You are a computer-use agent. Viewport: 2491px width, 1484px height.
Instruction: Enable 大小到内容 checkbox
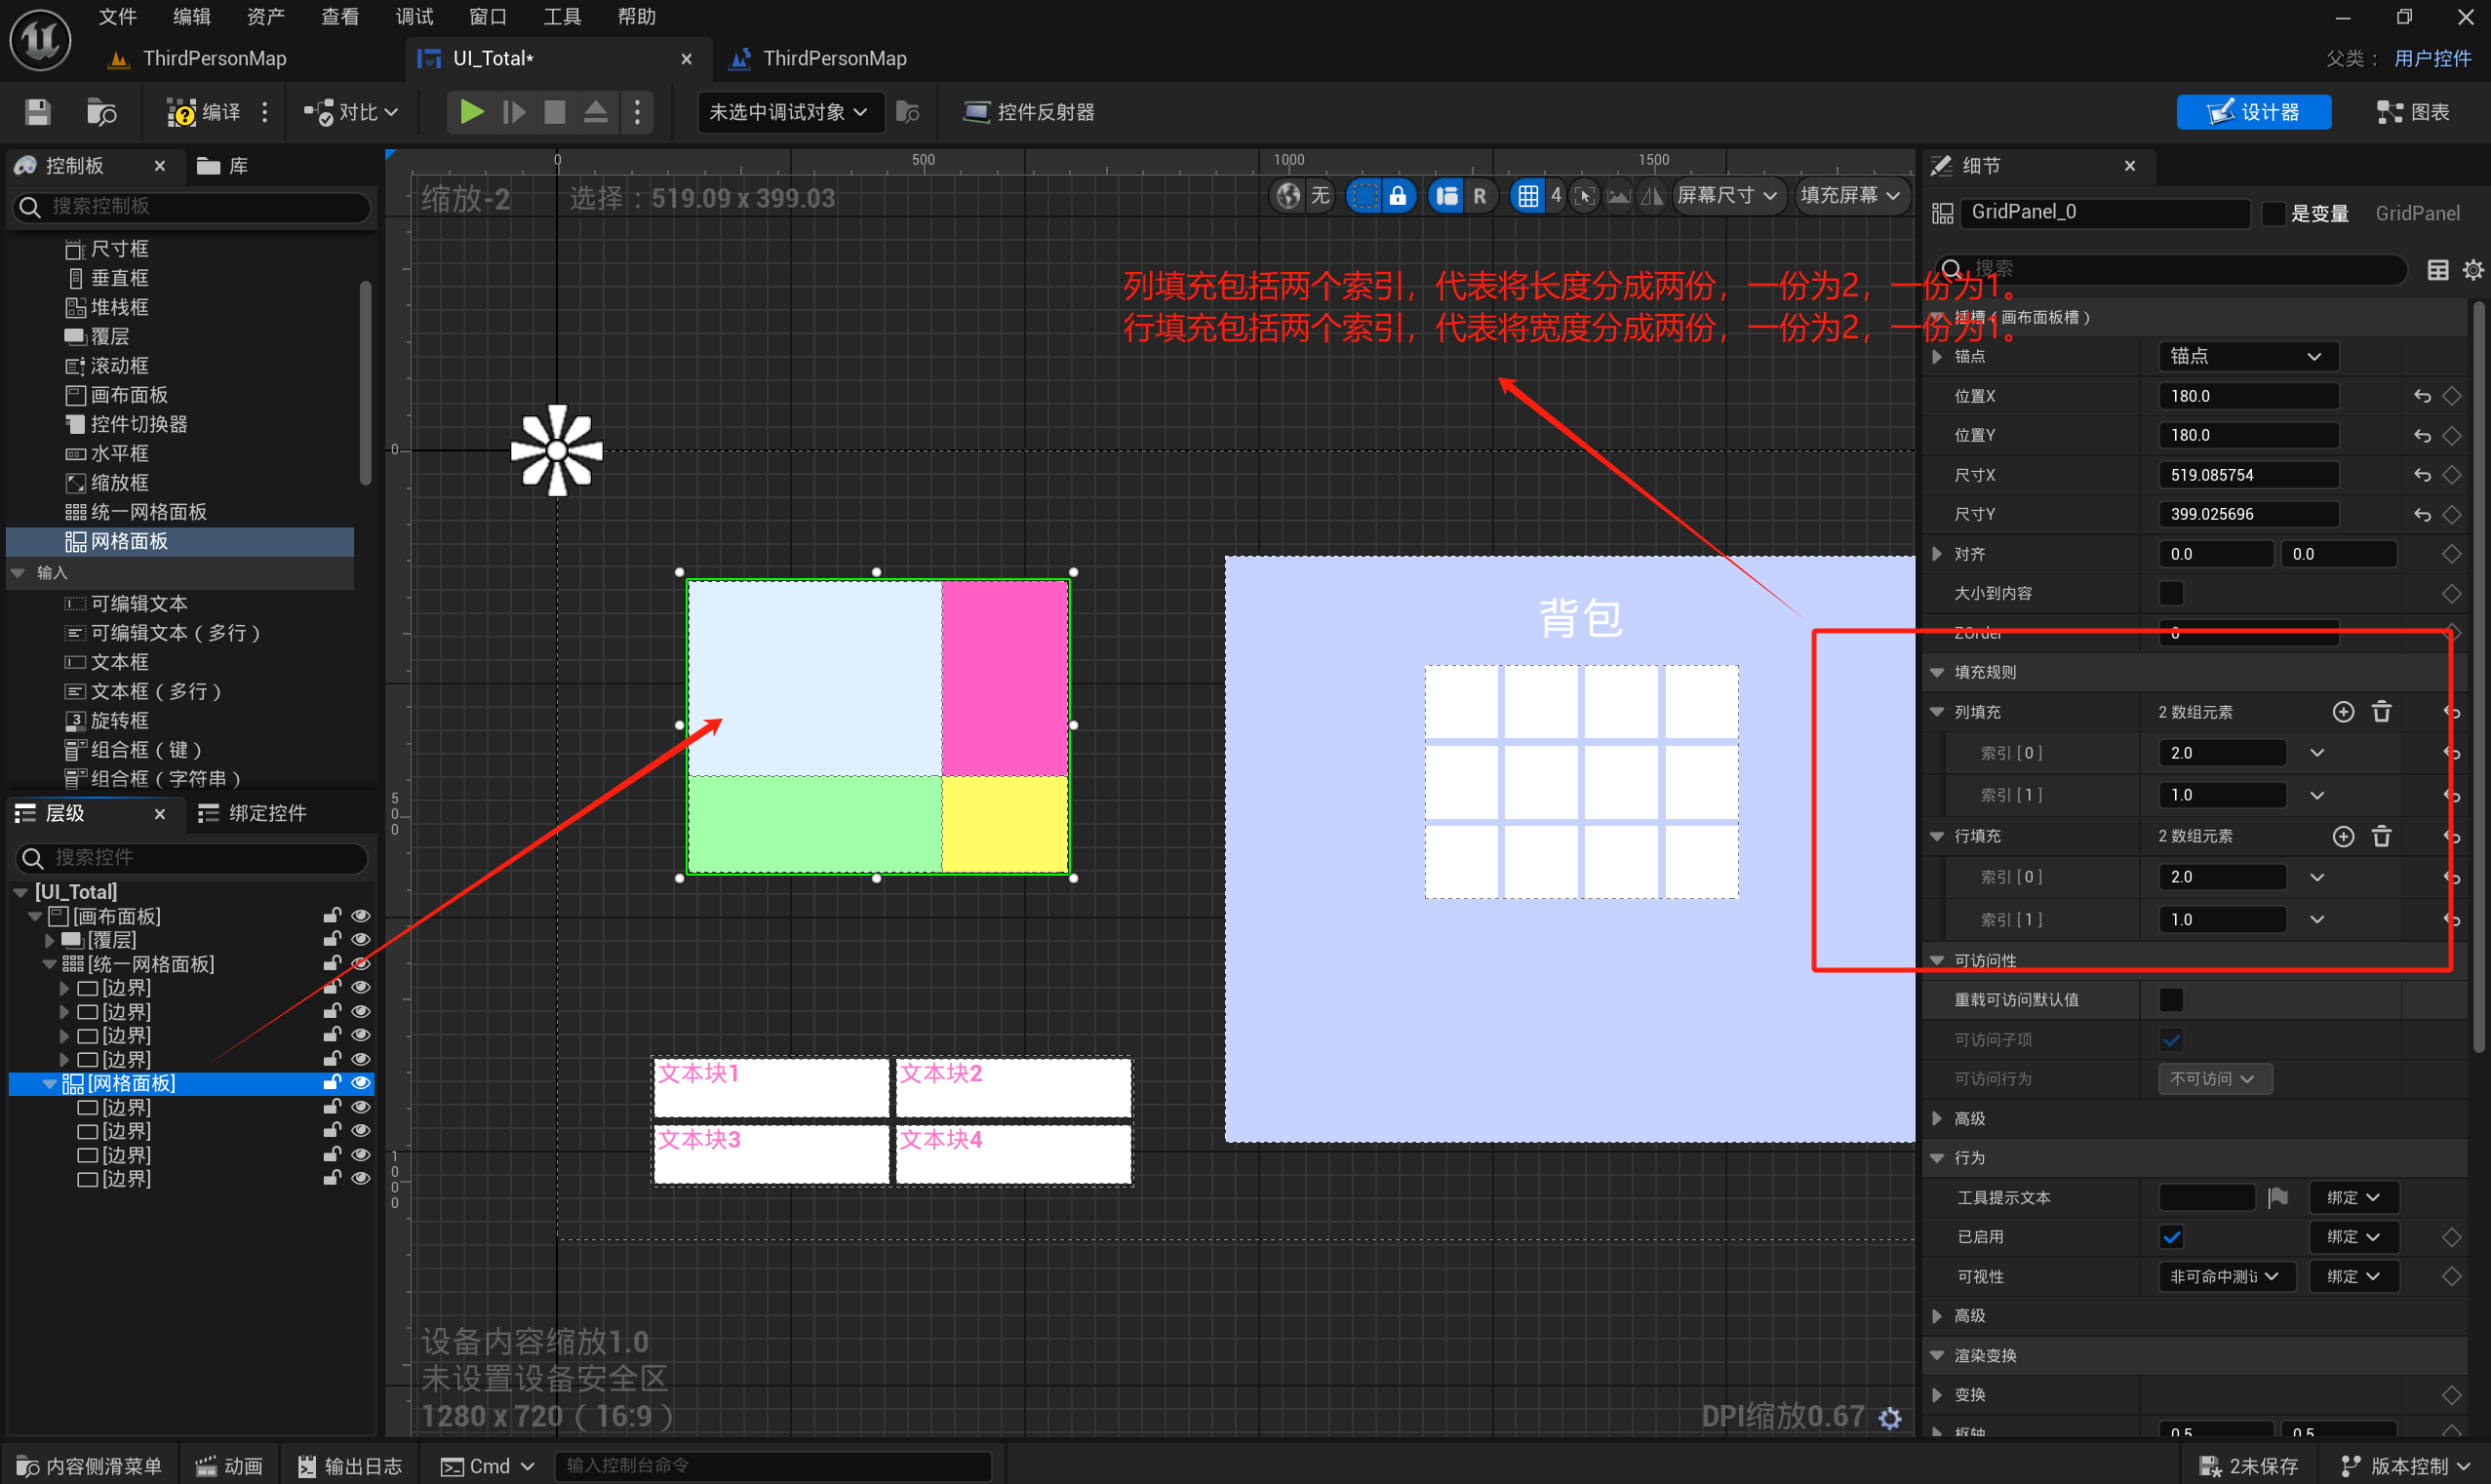point(2171,594)
